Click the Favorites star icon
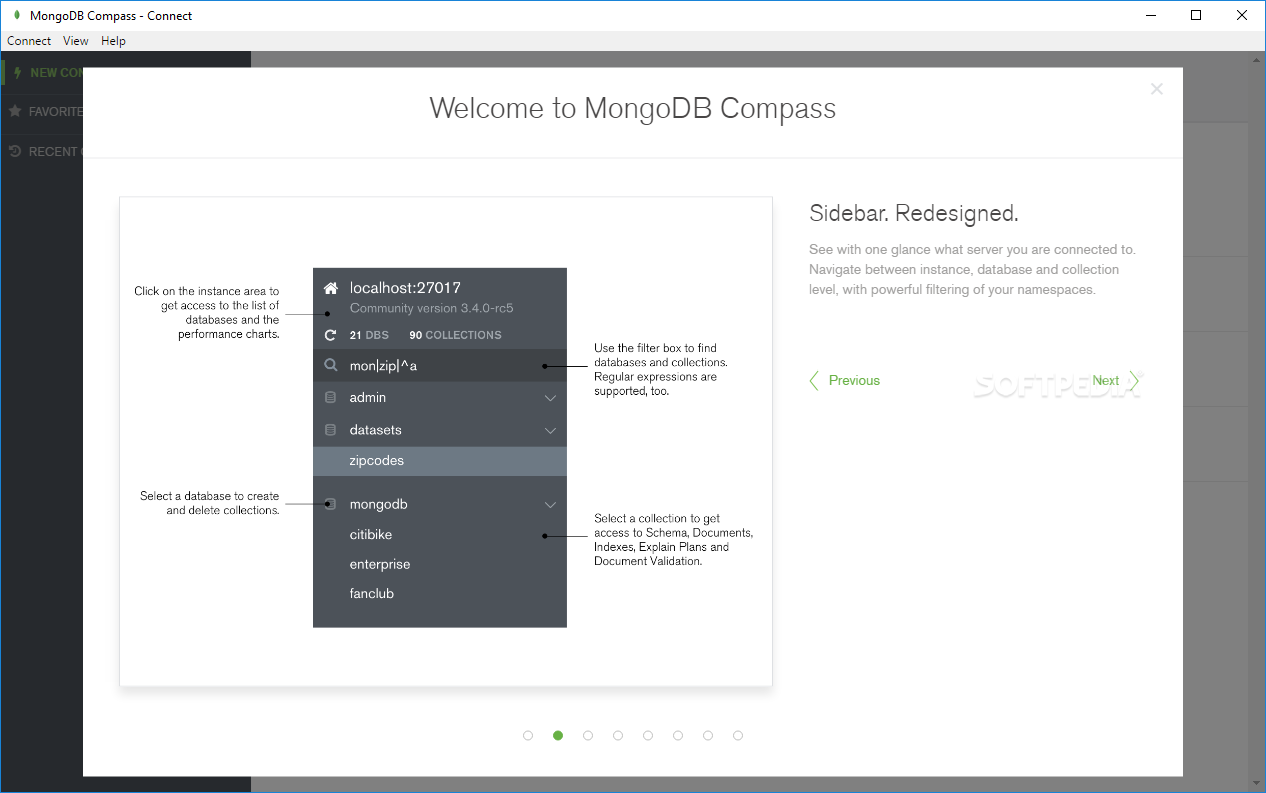Screen dimensions: 1266x793 click(15, 111)
